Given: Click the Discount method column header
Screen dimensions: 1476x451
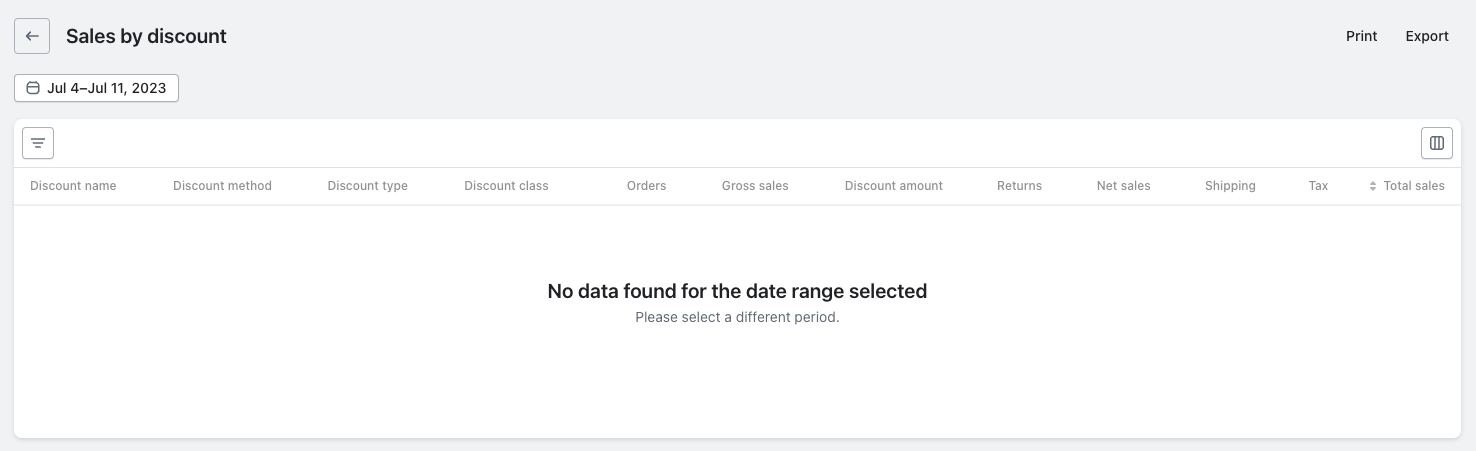Looking at the screenshot, I should click(x=222, y=186).
